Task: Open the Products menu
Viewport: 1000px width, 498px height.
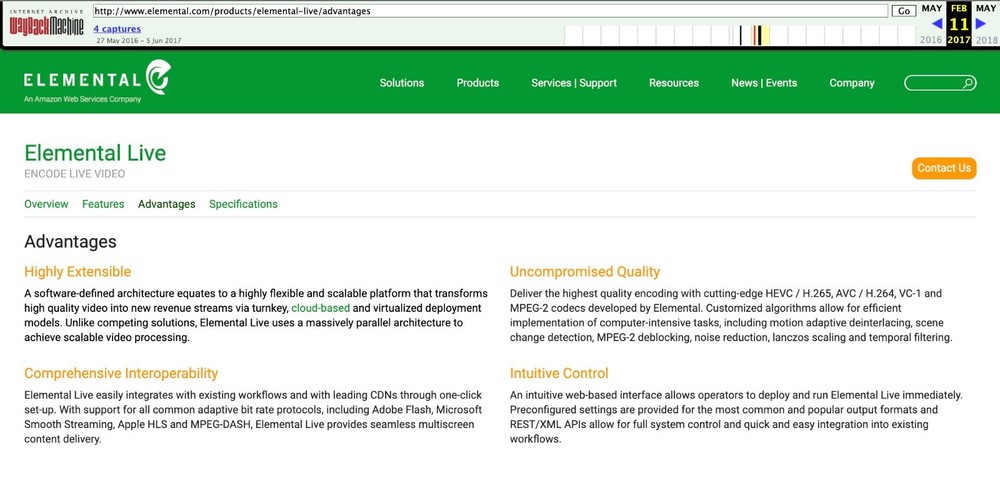Action: [477, 83]
